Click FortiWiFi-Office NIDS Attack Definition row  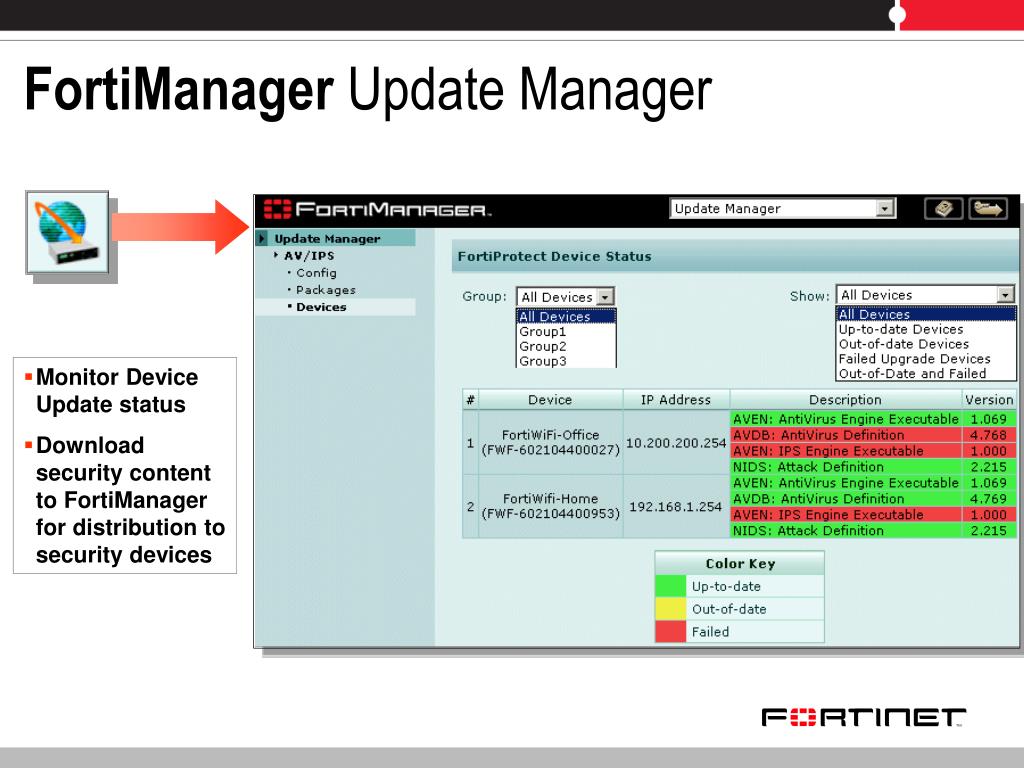(845, 467)
